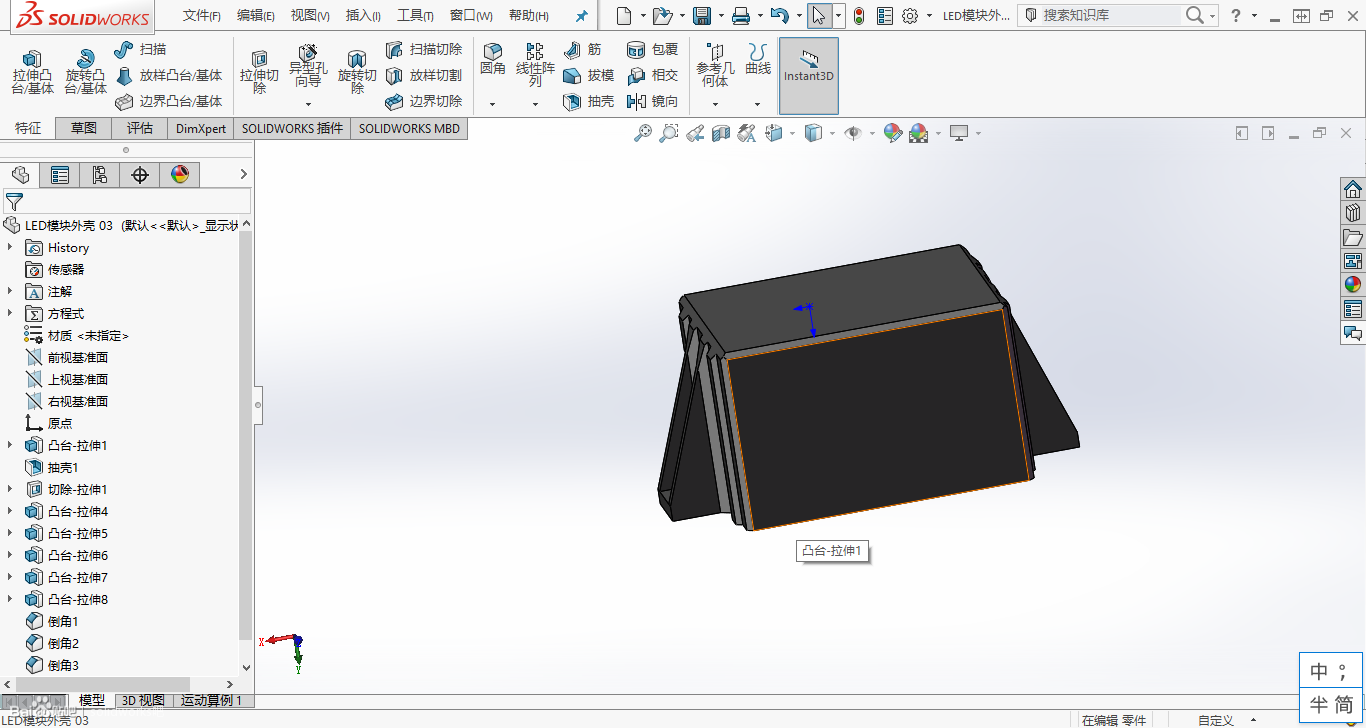Expand the 凸台-拉伸1 feature node
Viewport: 1366px width, 728px height.
click(10, 445)
